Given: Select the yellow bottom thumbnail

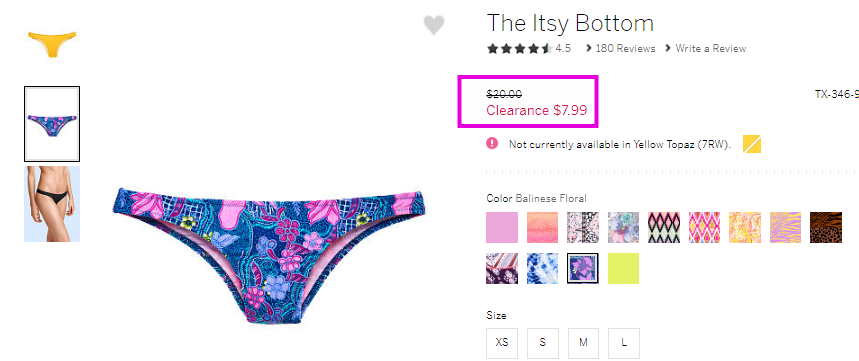Looking at the screenshot, I should click(x=52, y=44).
